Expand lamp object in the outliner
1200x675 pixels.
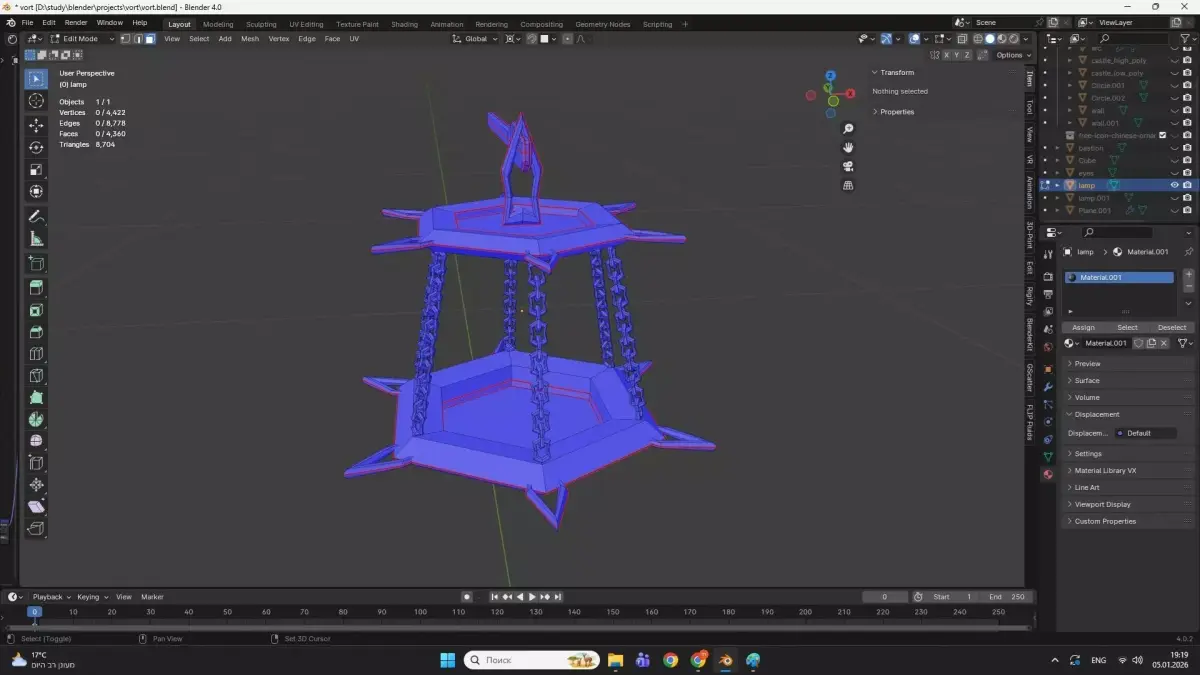click(1058, 185)
